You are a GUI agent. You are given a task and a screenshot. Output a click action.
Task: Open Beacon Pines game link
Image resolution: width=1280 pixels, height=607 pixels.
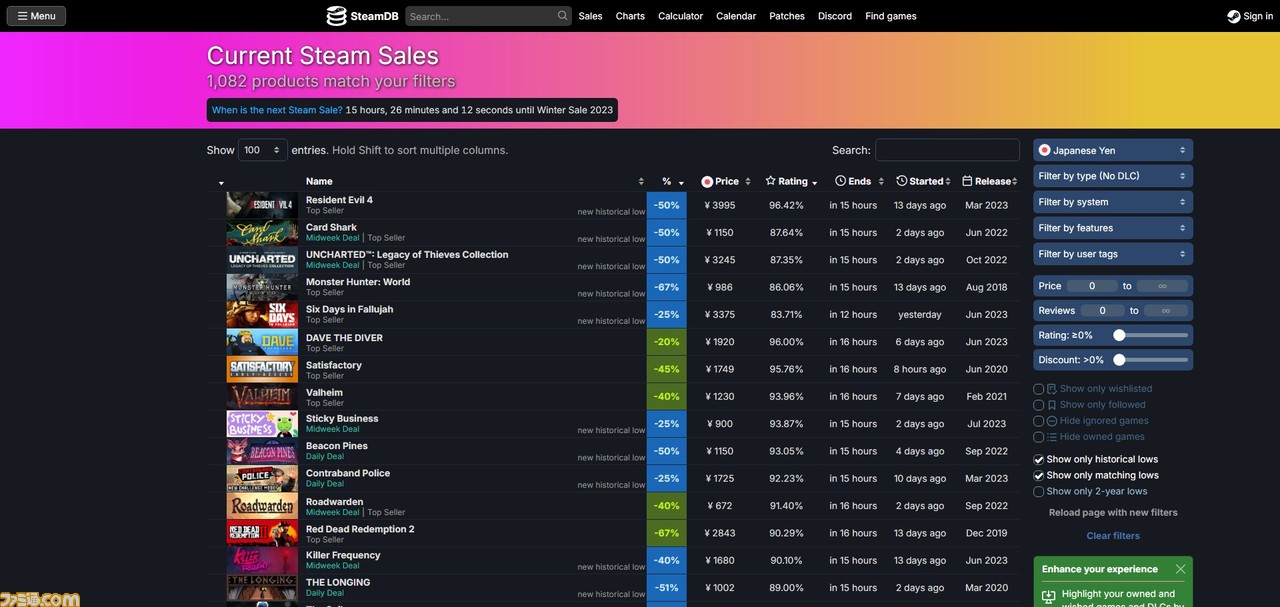[336, 446]
